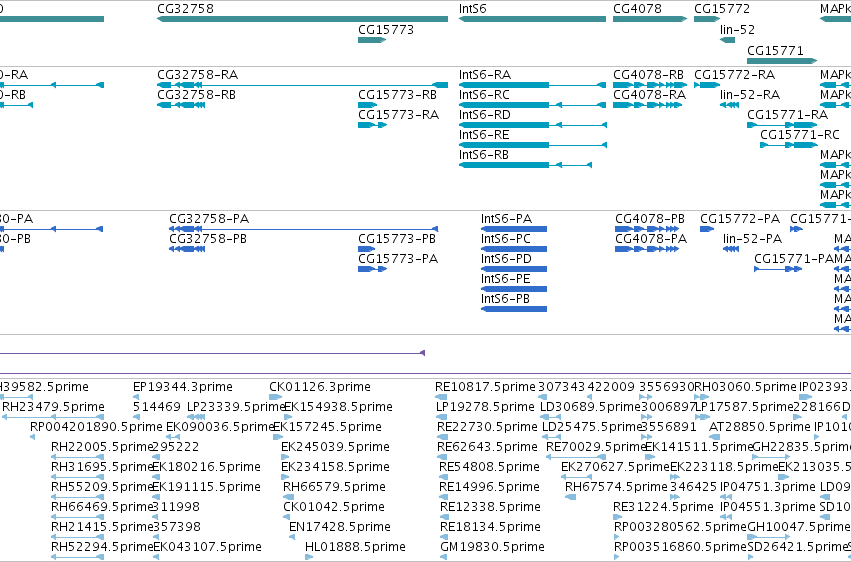Open transcript lin-52-RA
This screenshot has height=562, width=851.
tap(750, 95)
